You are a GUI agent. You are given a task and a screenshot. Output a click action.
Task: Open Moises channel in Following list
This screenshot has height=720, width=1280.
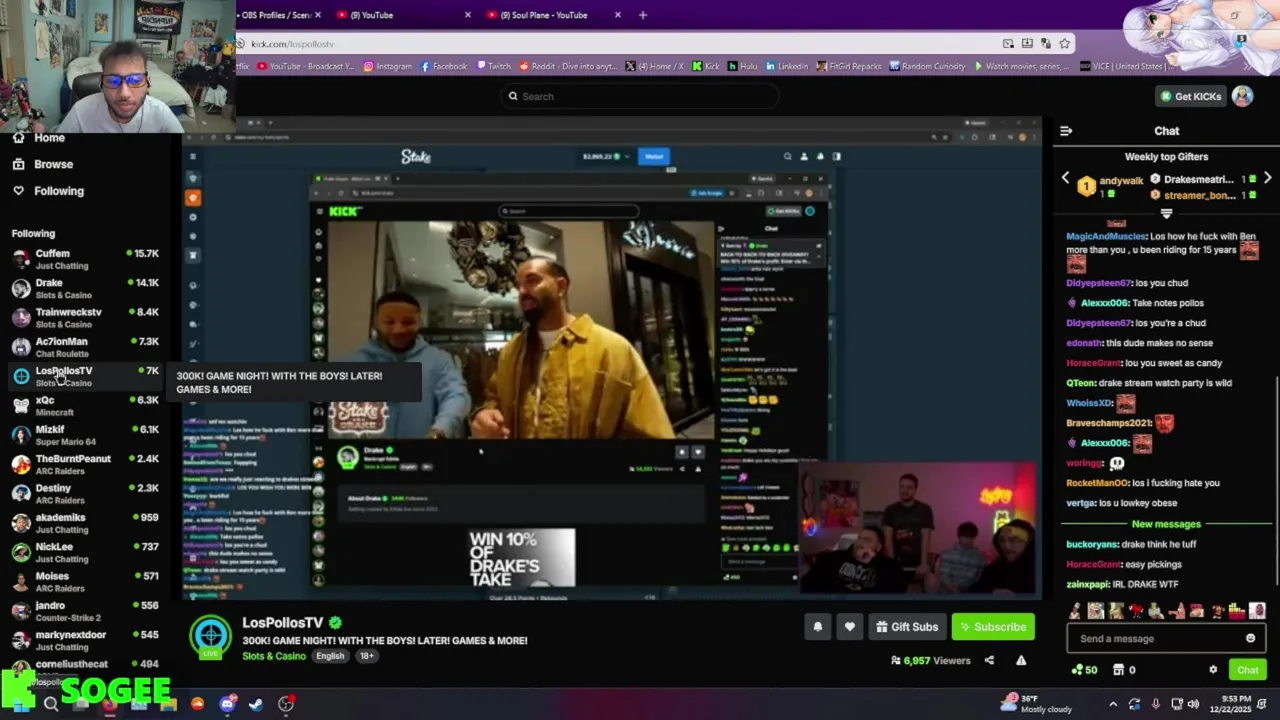click(x=85, y=581)
